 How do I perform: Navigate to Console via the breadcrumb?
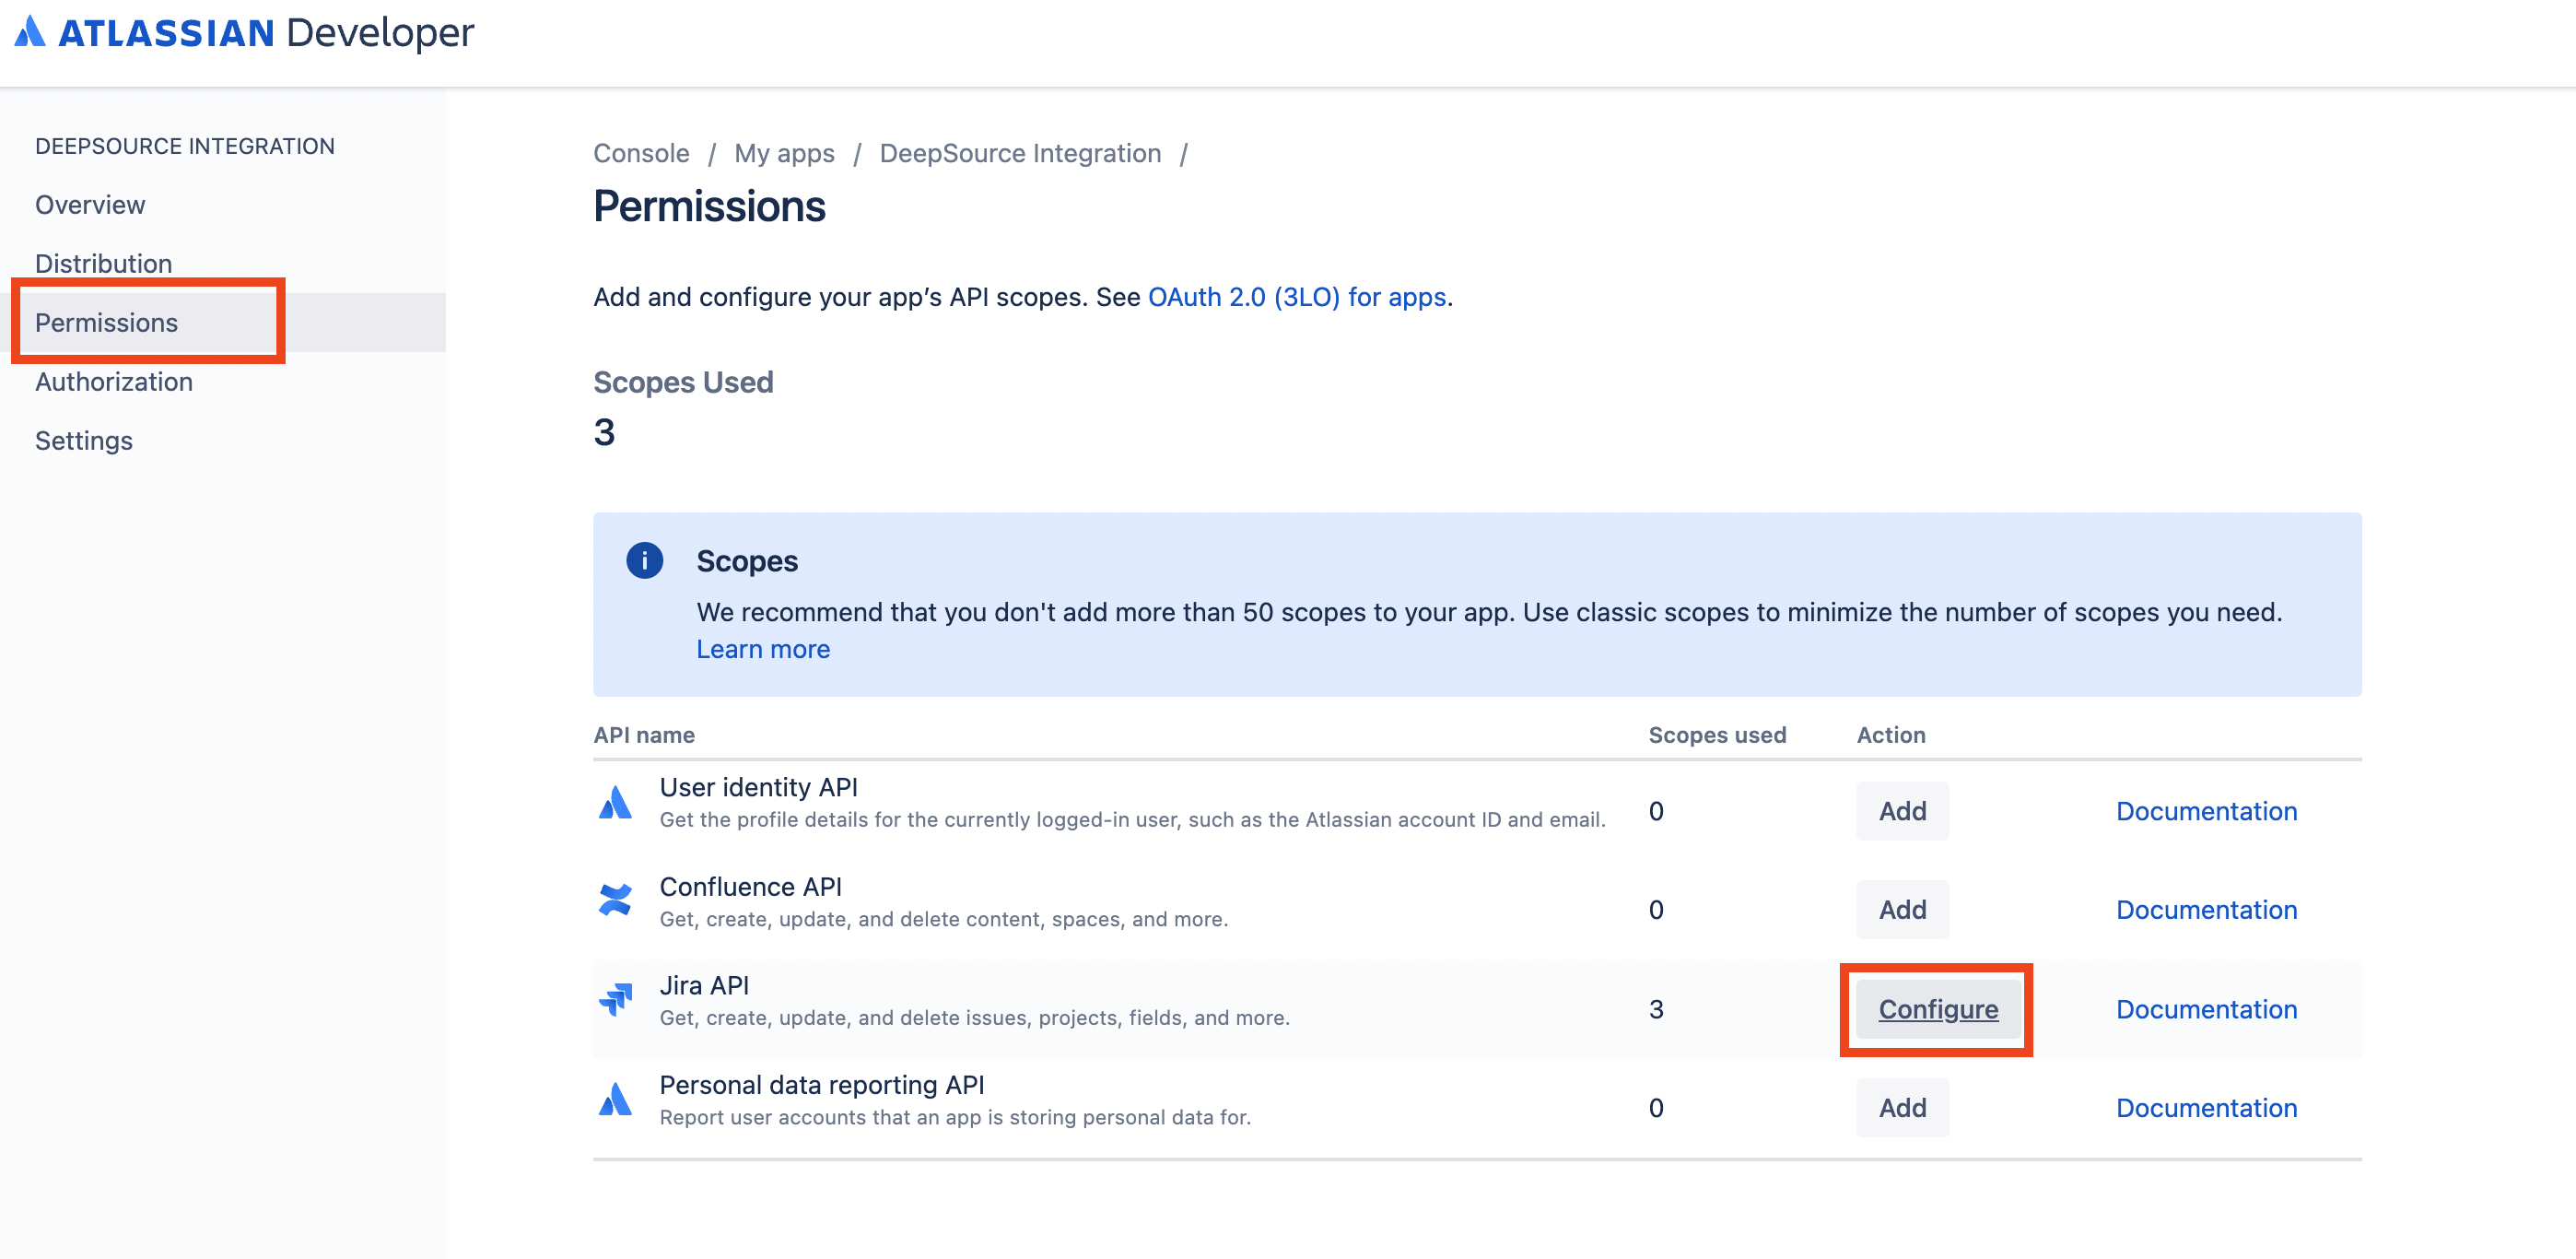(640, 153)
